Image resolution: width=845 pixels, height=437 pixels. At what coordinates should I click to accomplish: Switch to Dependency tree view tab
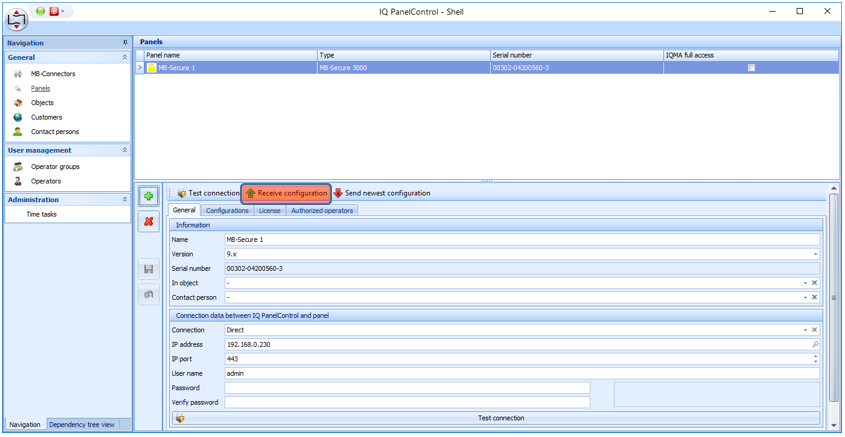(x=81, y=425)
